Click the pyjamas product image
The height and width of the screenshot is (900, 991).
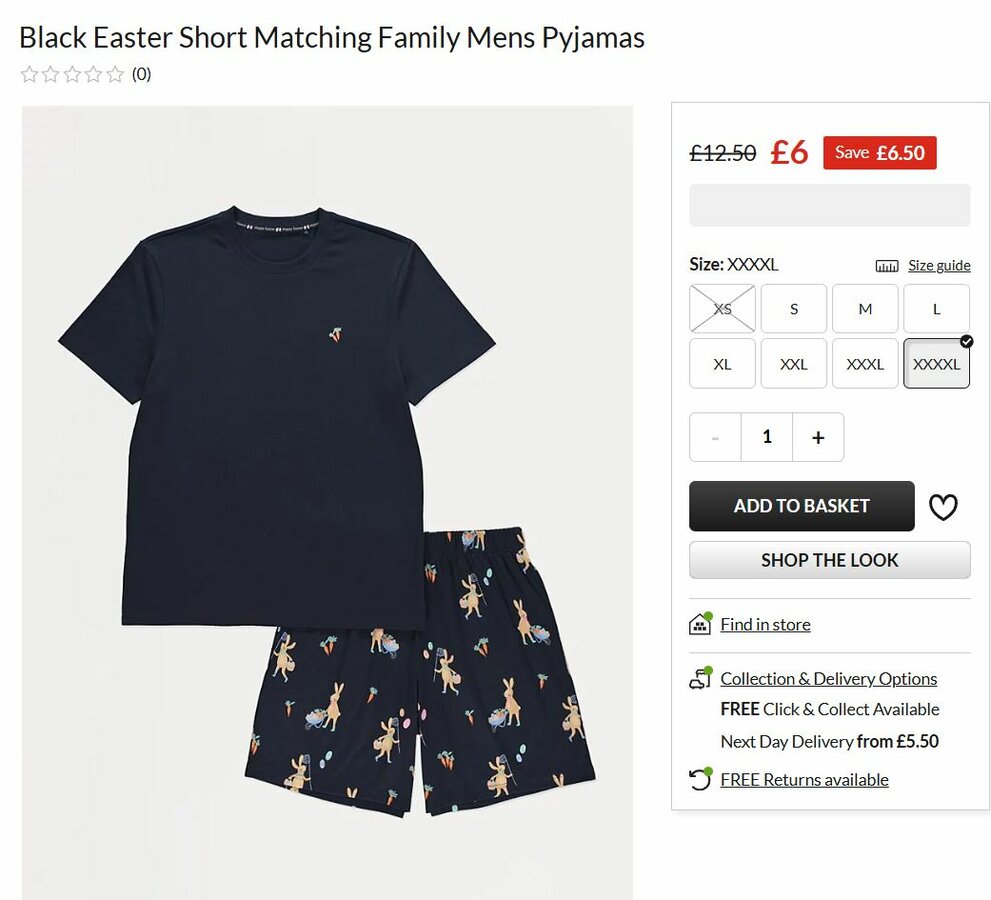[x=327, y=500]
